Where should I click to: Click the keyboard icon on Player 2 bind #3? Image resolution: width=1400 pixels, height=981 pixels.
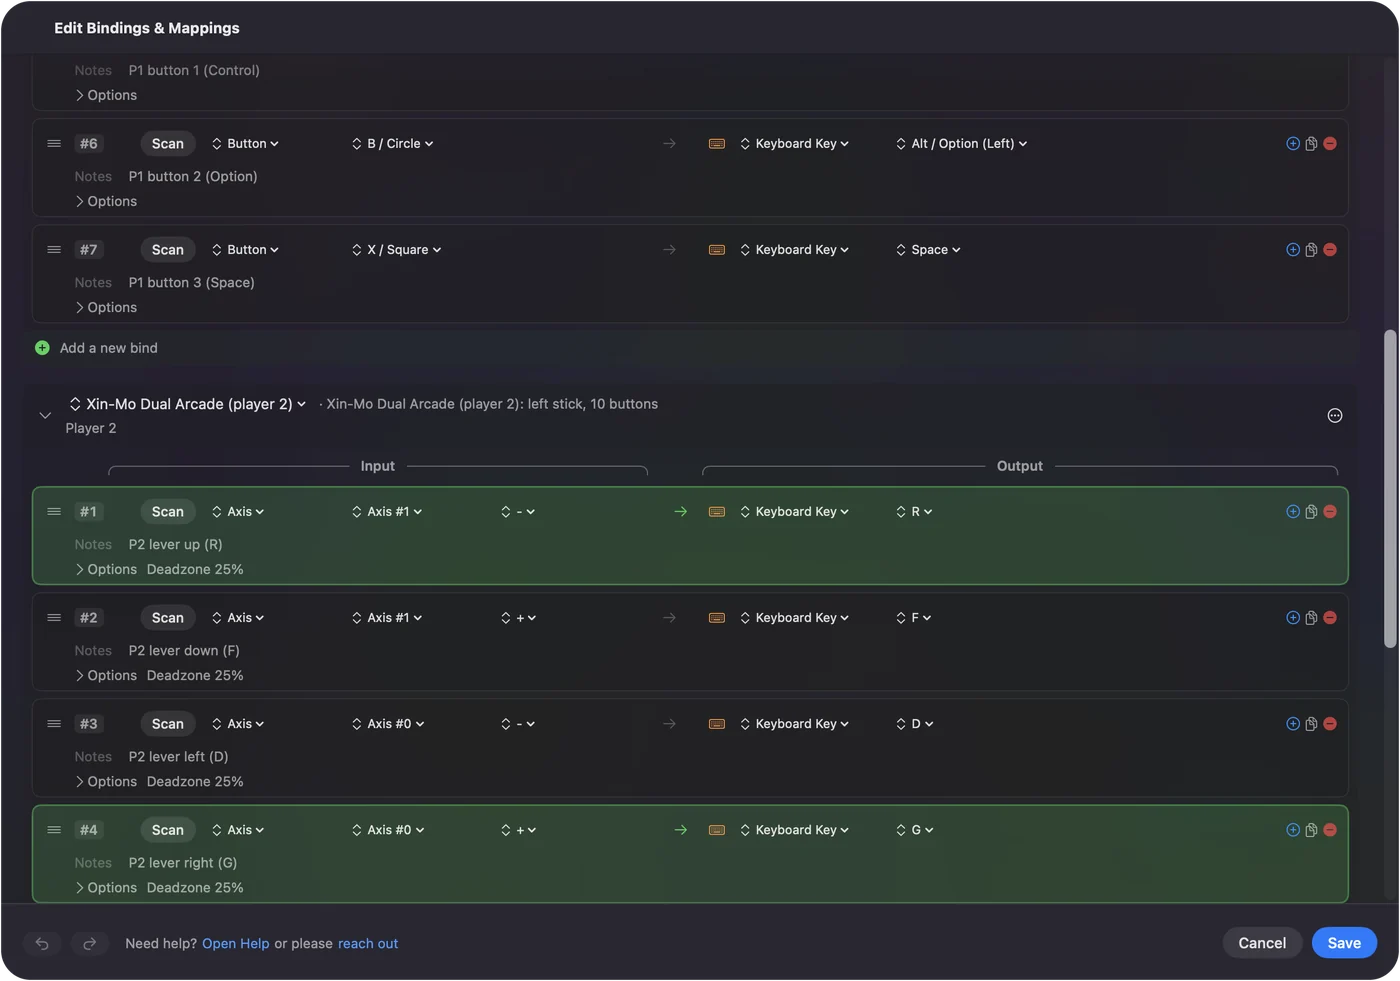tap(717, 724)
